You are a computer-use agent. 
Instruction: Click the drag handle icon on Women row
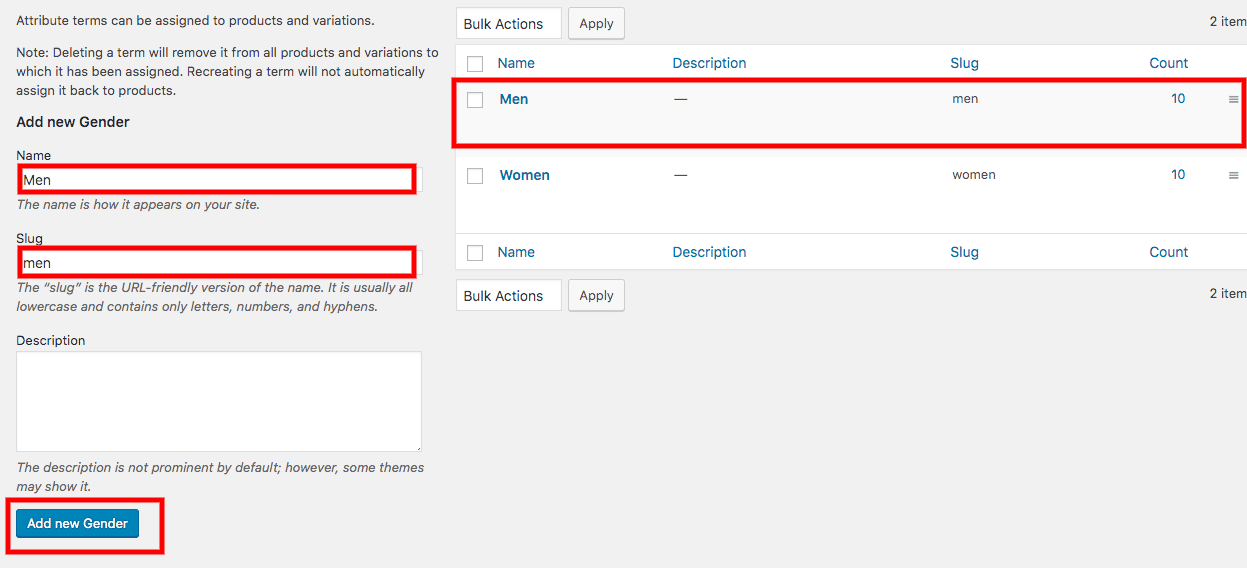1233,175
